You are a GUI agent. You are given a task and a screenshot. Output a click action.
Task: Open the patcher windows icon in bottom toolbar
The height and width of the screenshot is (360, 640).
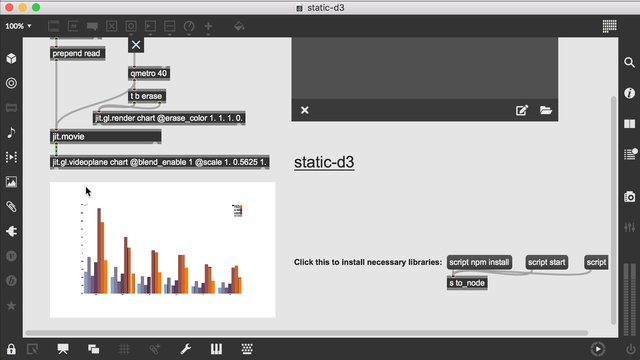point(93,349)
